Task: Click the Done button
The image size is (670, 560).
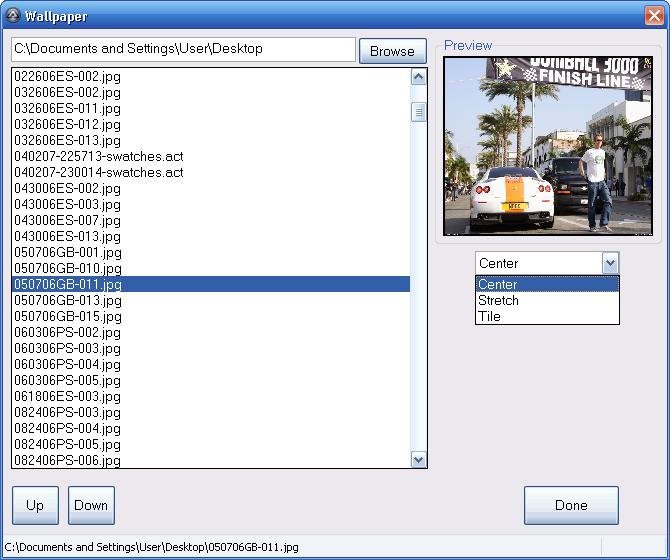Action: [571, 505]
